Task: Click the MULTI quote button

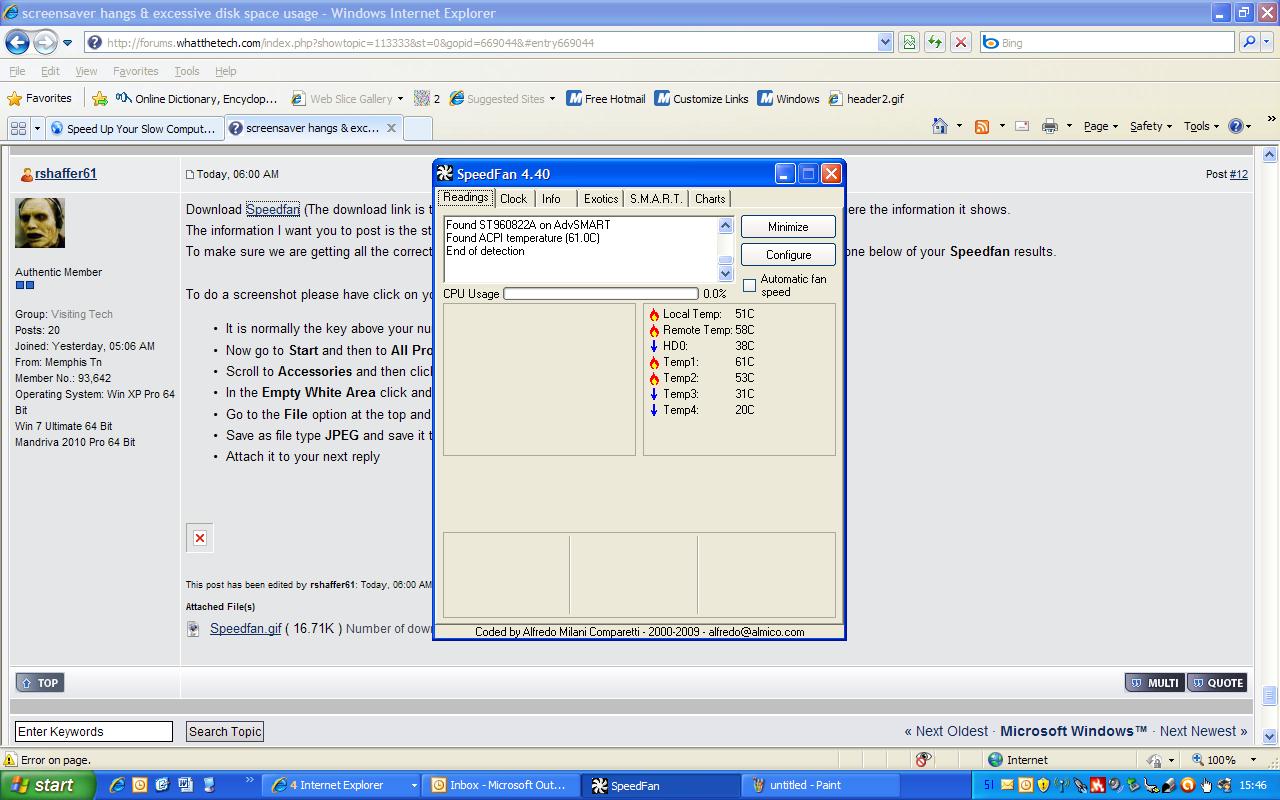Action: pyautogui.click(x=1154, y=683)
